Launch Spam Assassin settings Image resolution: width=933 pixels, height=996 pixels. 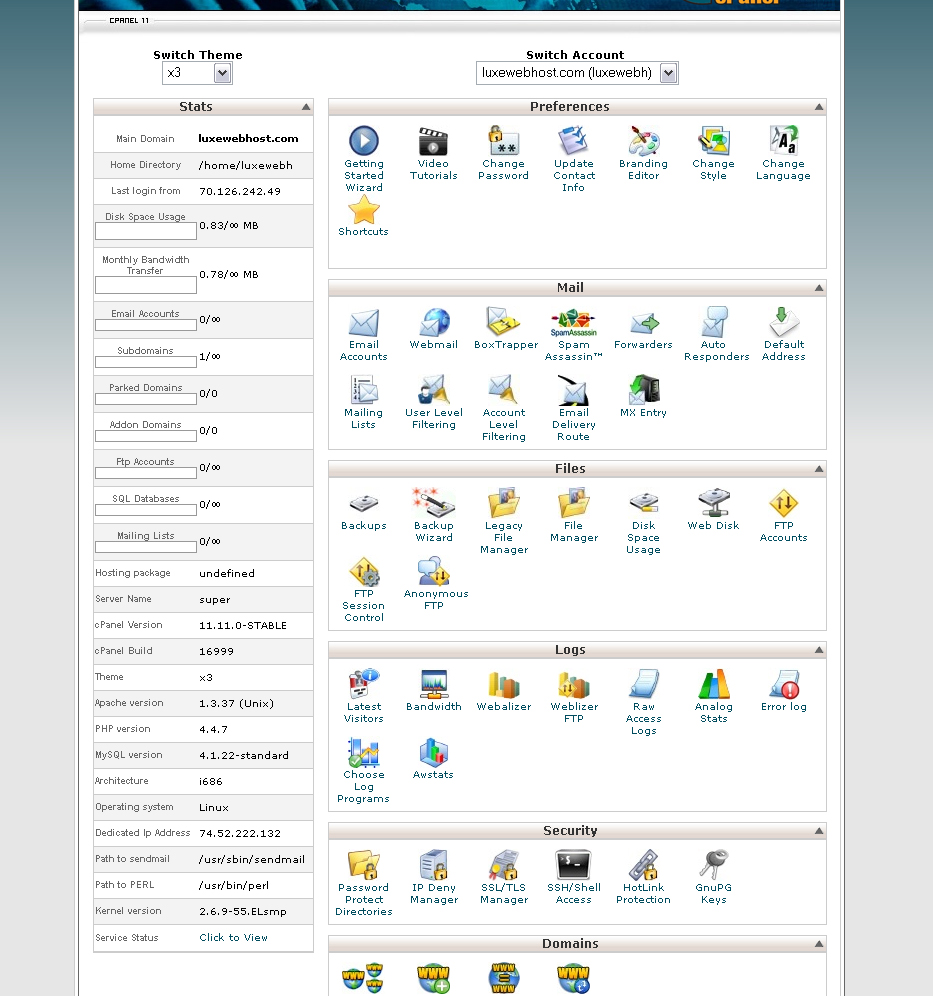coord(573,324)
